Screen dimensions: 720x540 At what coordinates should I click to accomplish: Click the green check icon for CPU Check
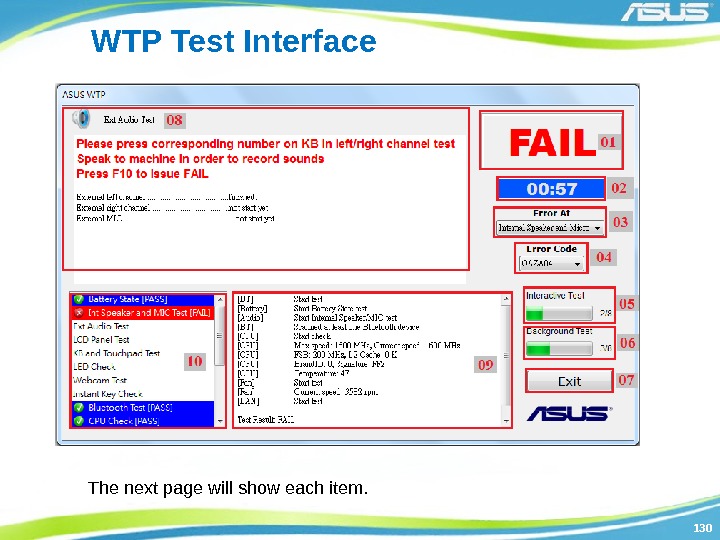coord(79,421)
